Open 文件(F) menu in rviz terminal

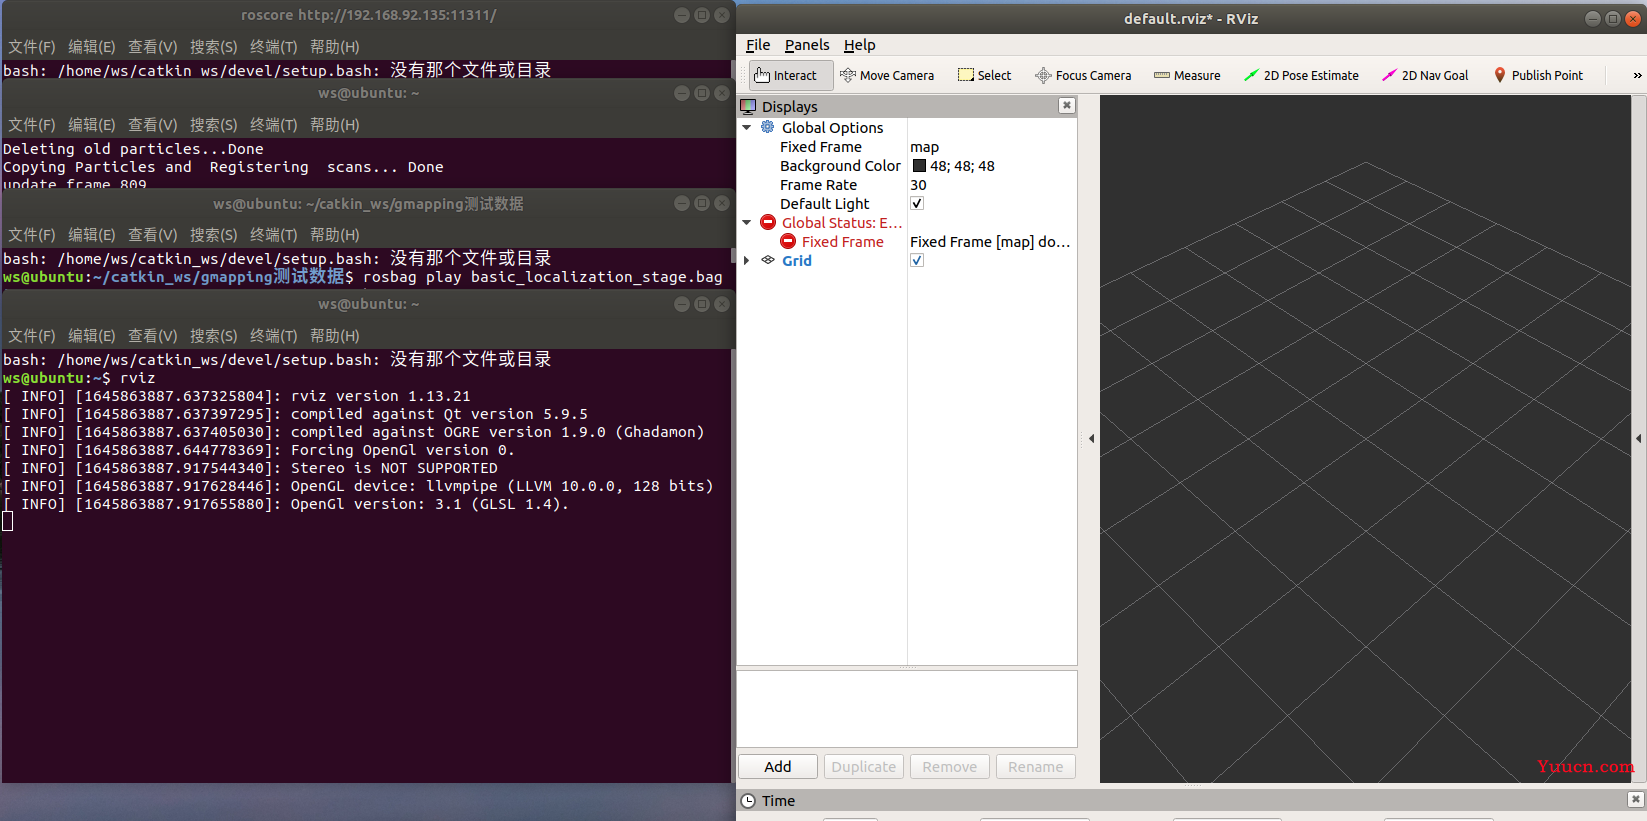click(x=32, y=336)
